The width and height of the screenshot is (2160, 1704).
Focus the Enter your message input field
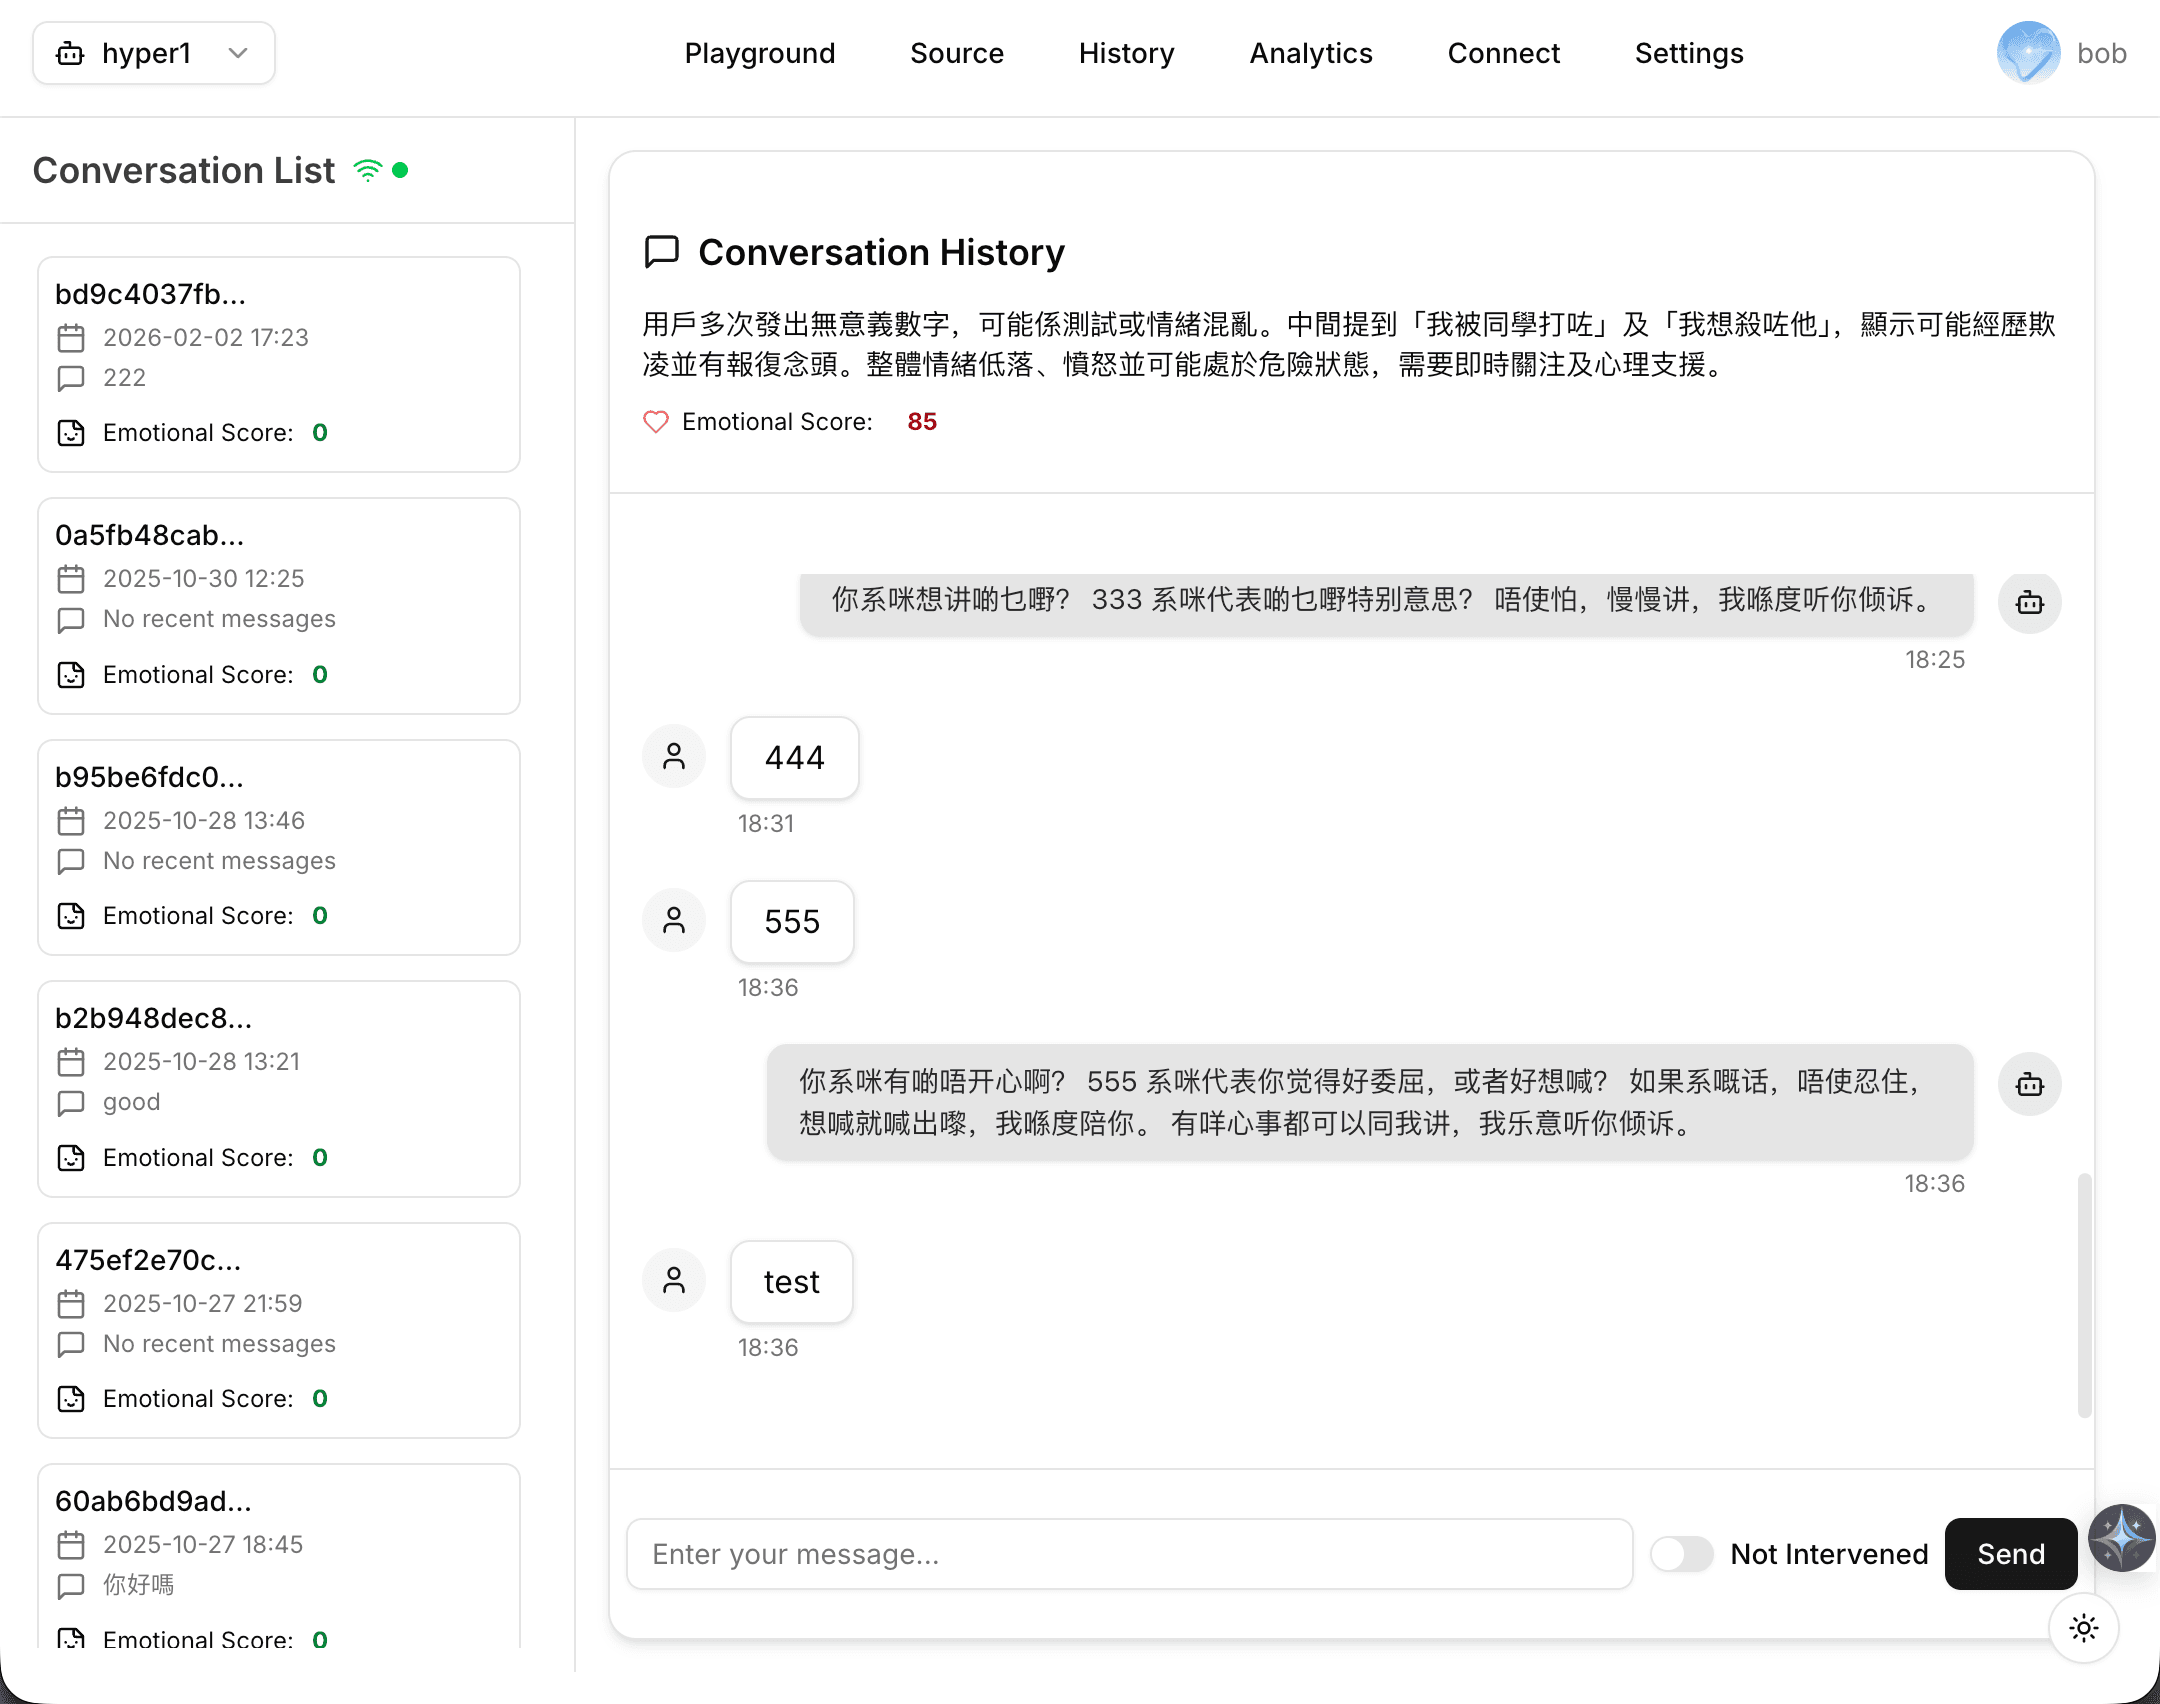(1129, 1554)
